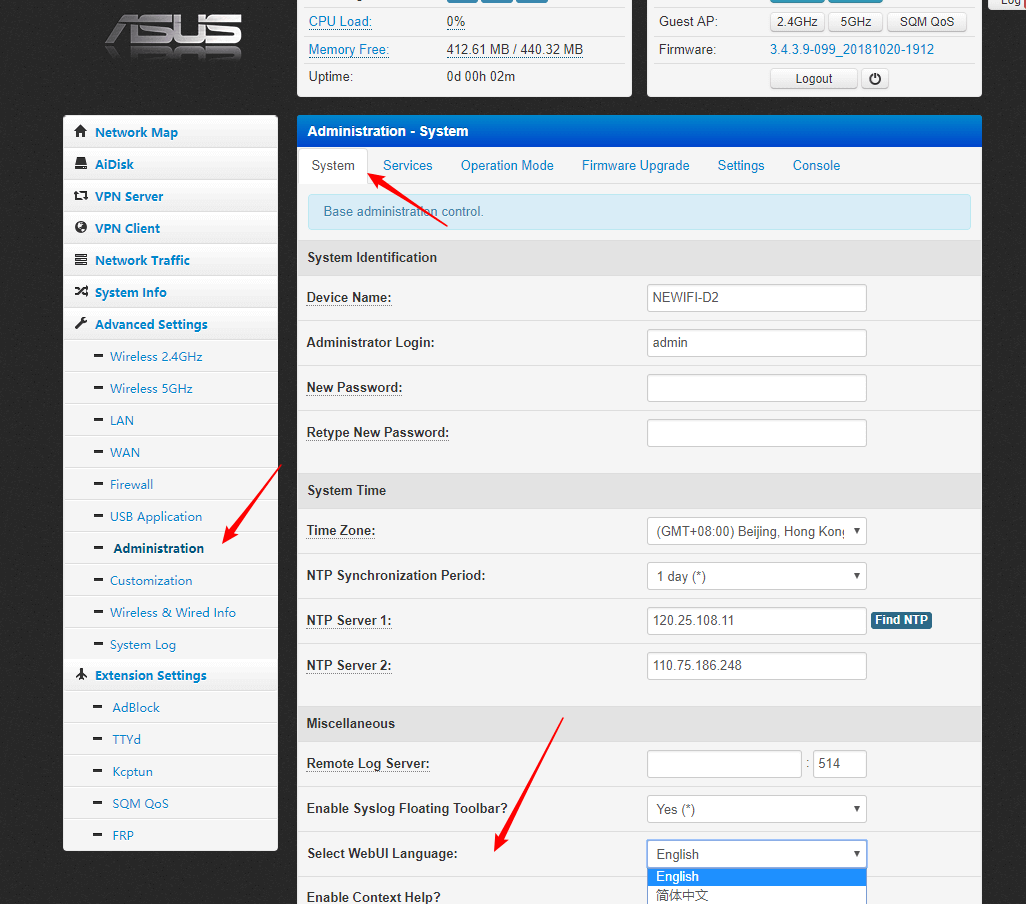
Task: Click the Network Traffic icon
Action: tap(81, 260)
